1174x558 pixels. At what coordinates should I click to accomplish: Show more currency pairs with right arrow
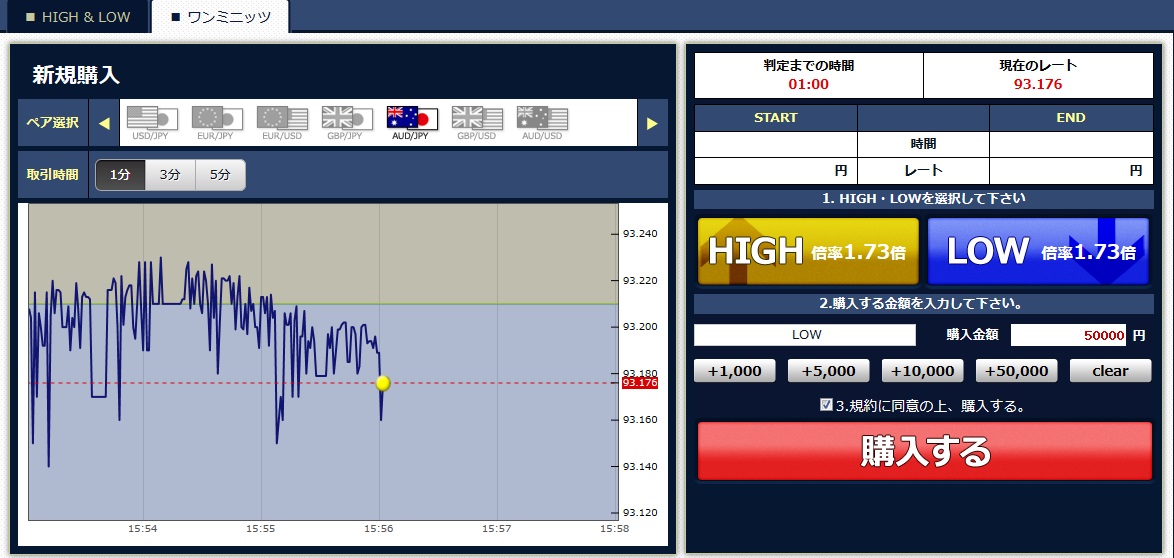652,123
